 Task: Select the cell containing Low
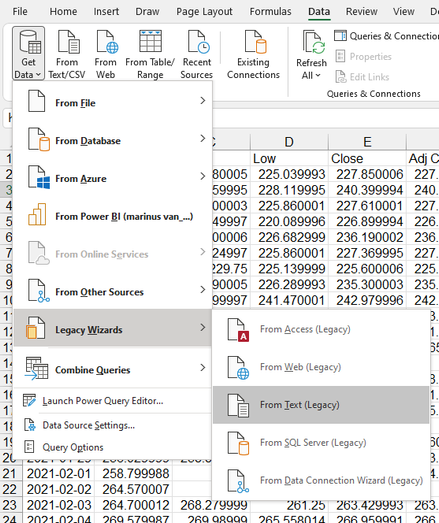(289, 158)
